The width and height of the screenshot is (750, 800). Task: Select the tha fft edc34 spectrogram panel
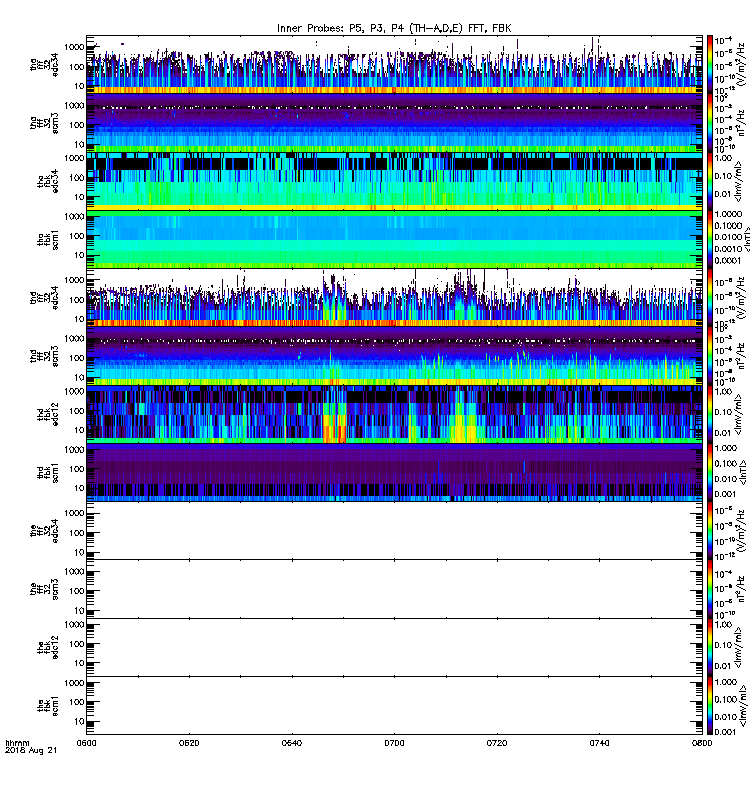(393, 64)
